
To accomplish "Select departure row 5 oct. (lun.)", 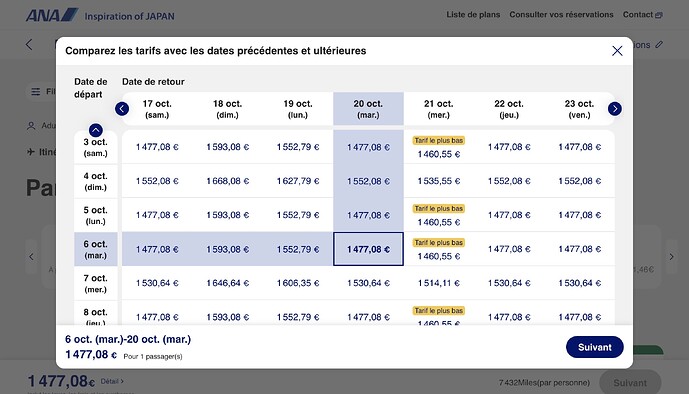I will tap(96, 215).
